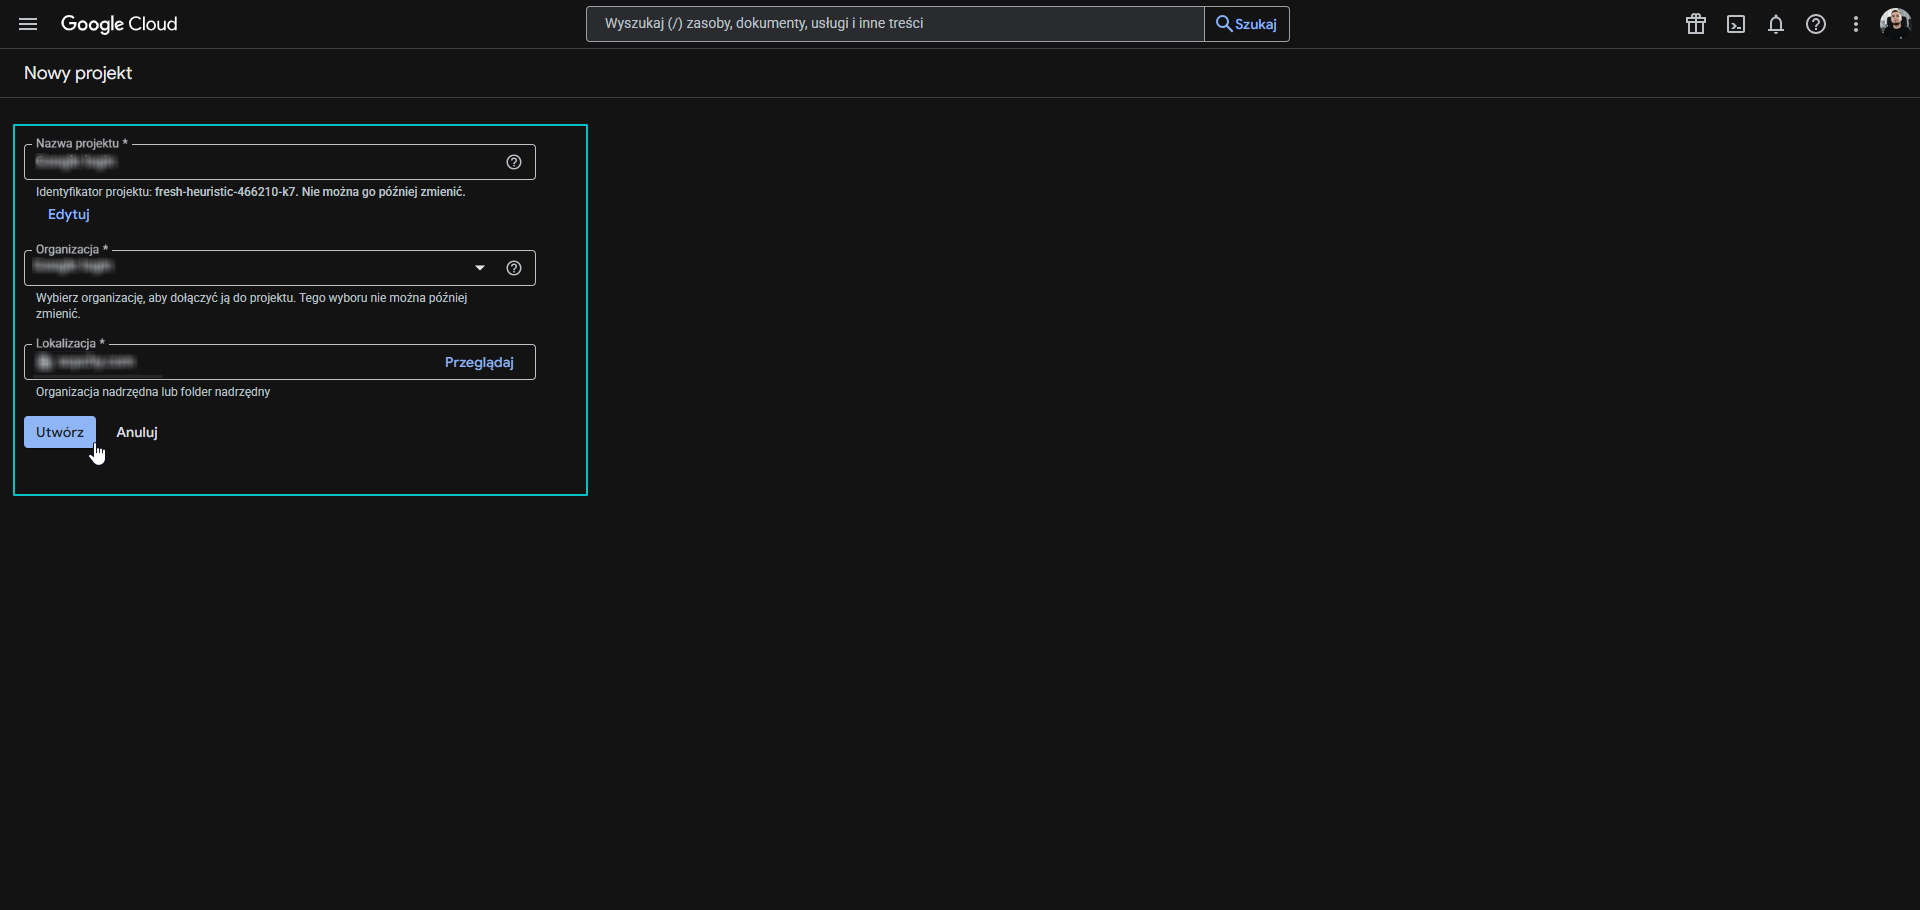Click the Google Cloud logo
This screenshot has height=910, width=1920.
[119, 23]
